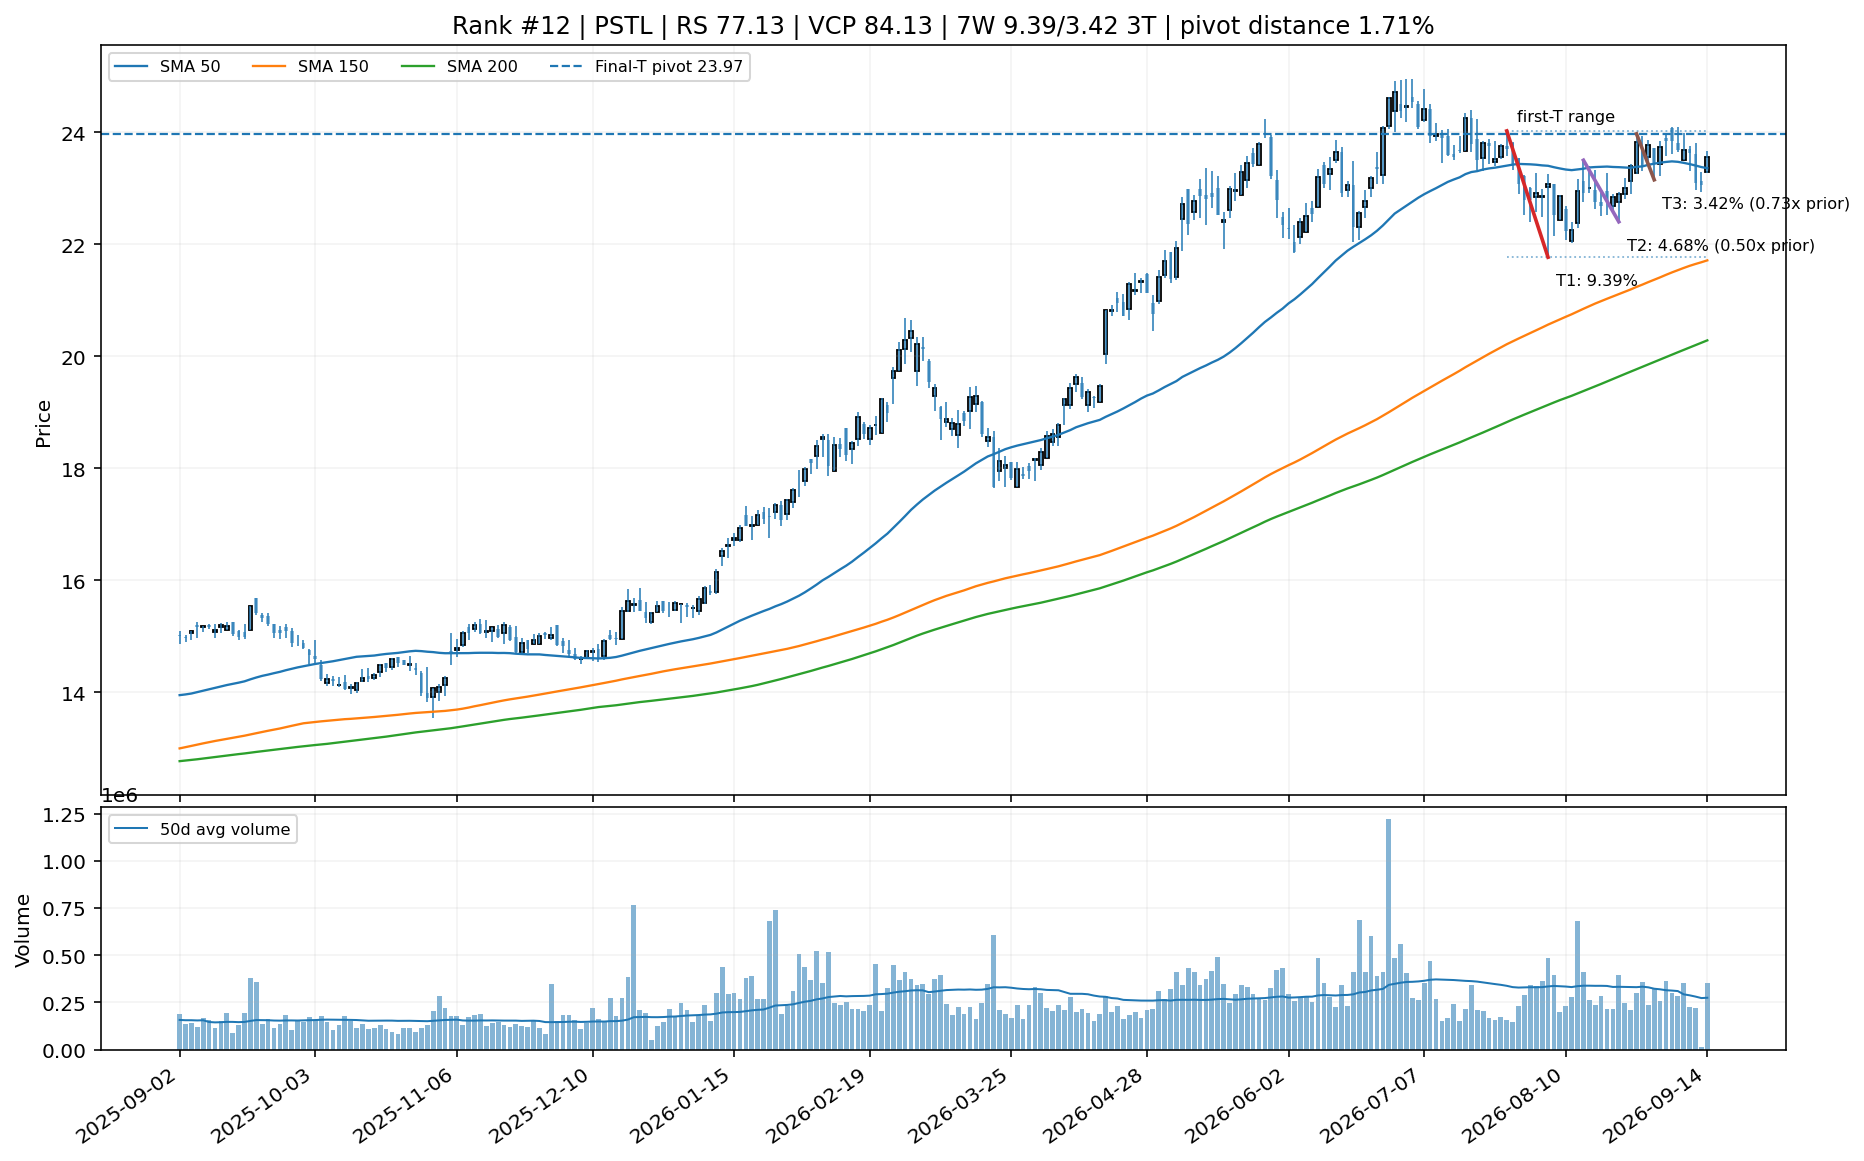Click the Final-T pivot 23.97 legend entry
Screen dimensions: 1864x1161
pyautogui.click(x=647, y=67)
